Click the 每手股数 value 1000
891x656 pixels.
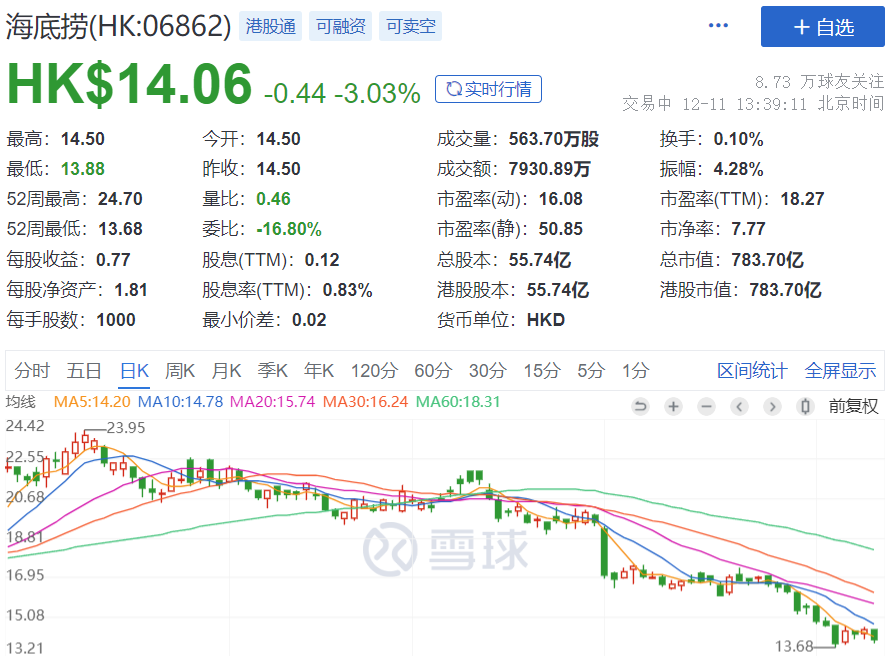click(116, 320)
